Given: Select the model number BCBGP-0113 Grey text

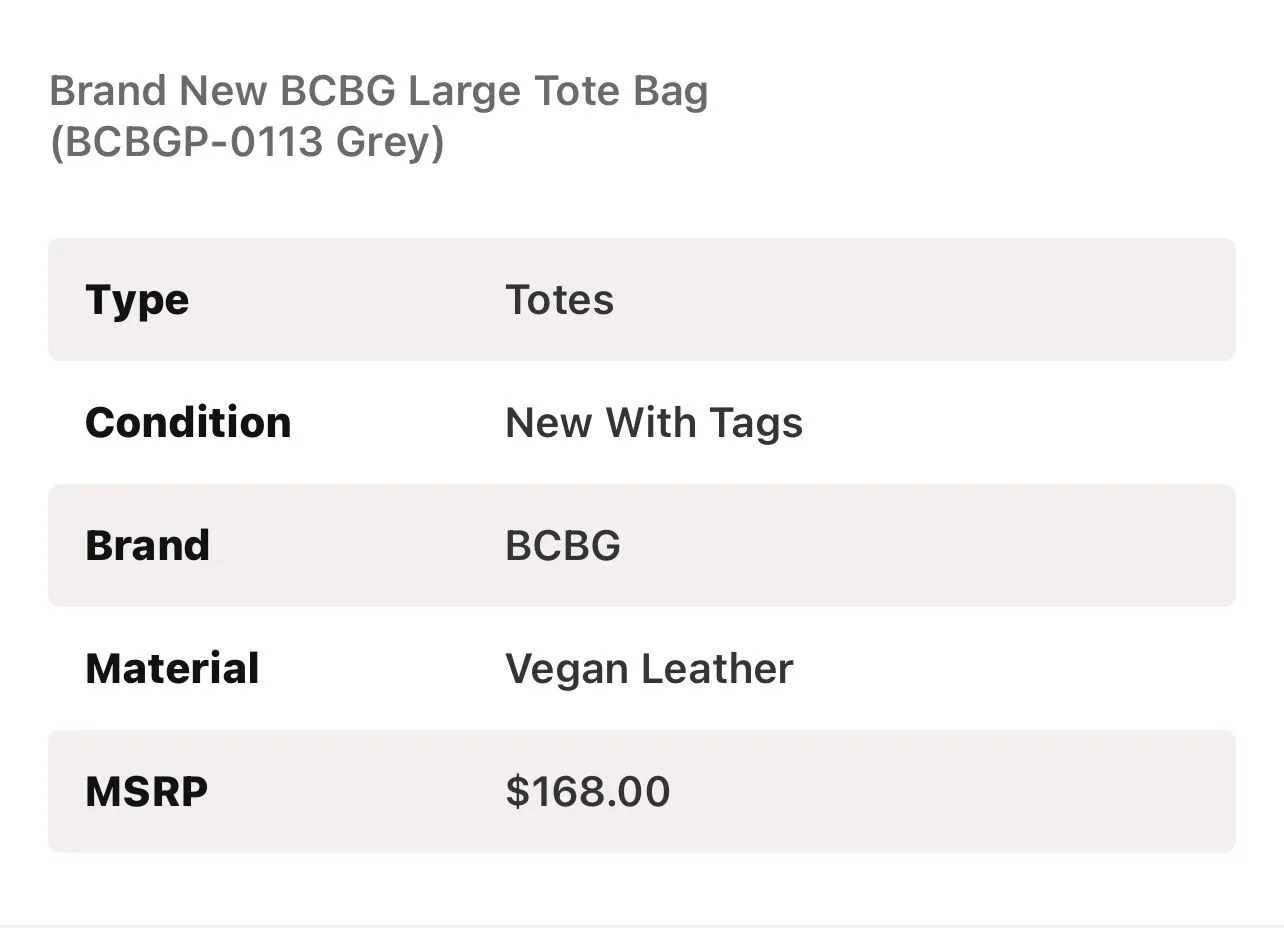Looking at the screenshot, I should (x=246, y=143).
